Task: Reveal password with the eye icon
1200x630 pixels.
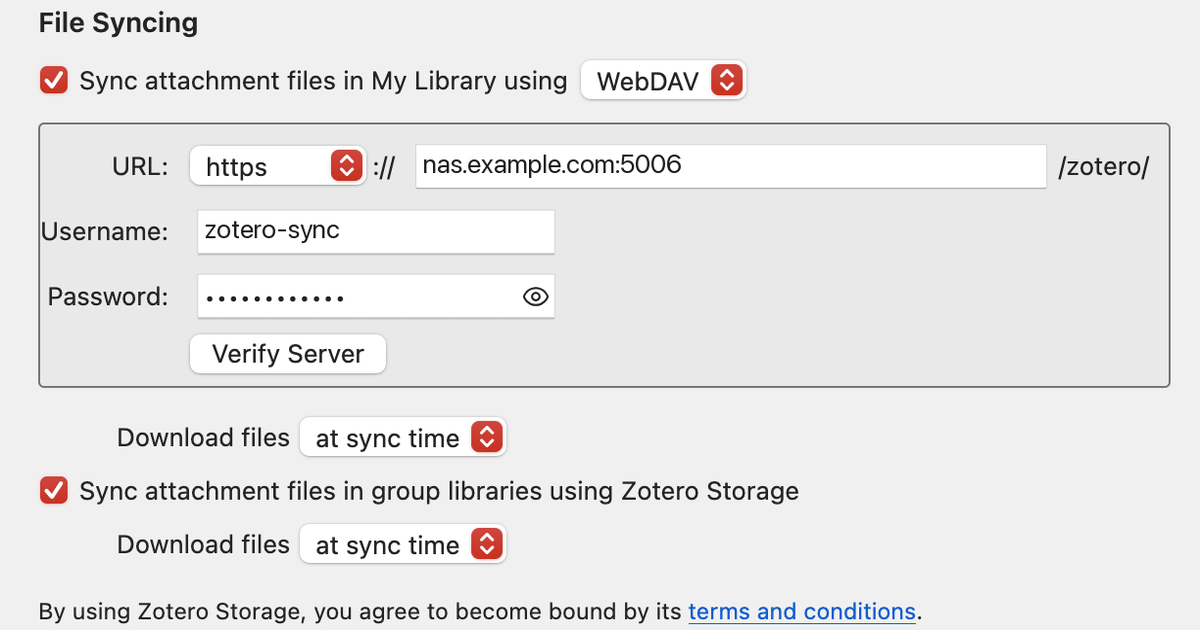Action: (536, 297)
